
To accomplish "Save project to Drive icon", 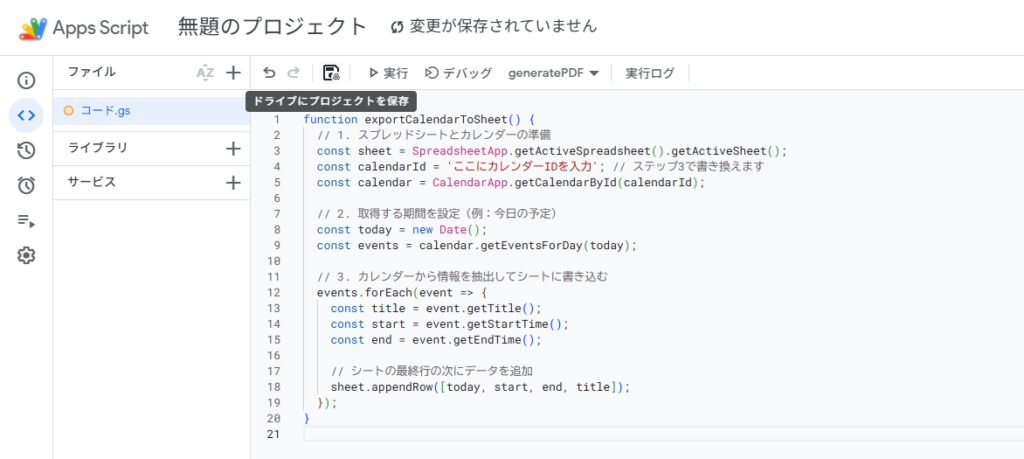I will (x=331, y=73).
